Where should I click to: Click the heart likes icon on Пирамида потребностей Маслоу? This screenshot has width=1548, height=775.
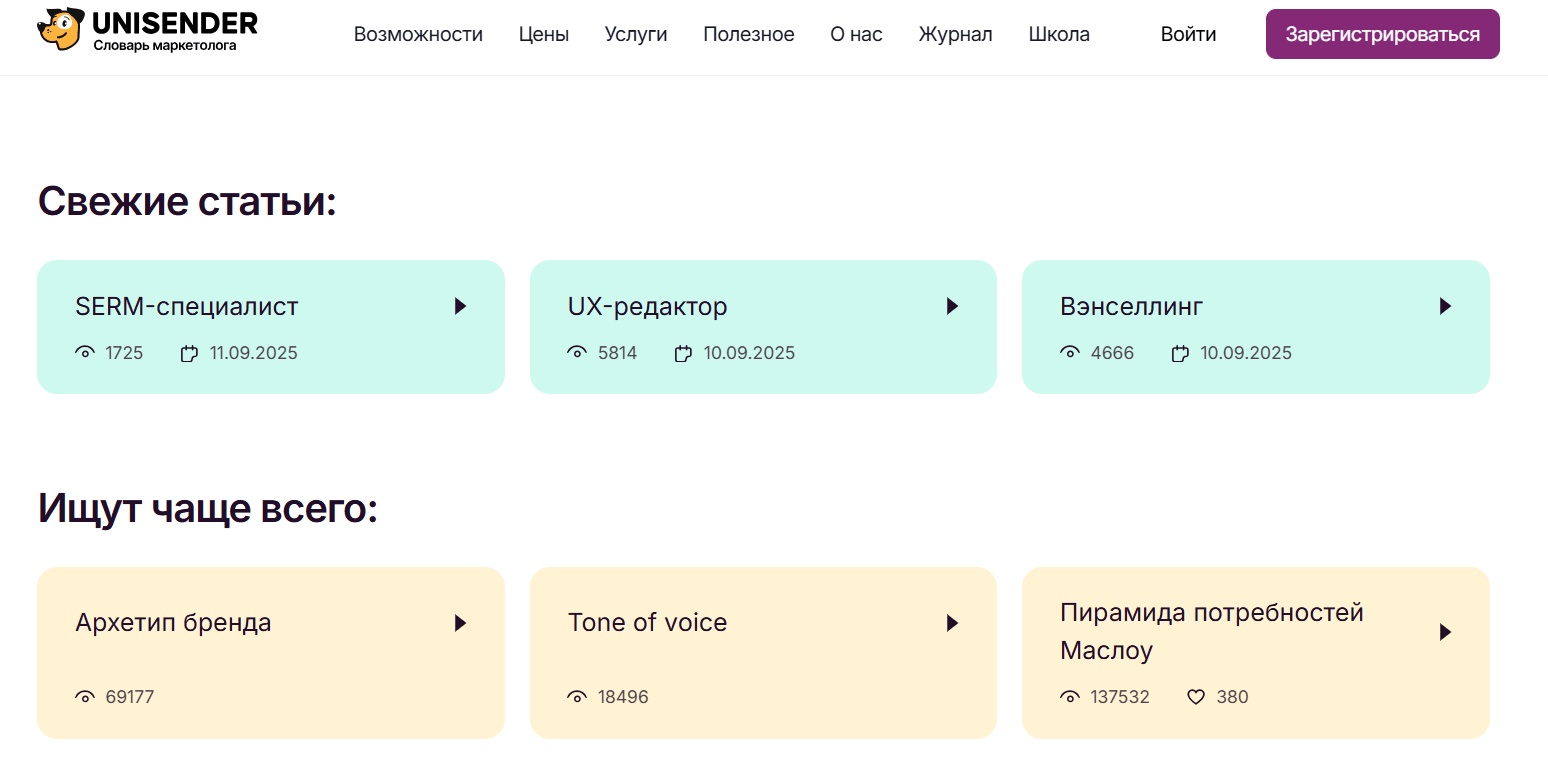point(1196,697)
